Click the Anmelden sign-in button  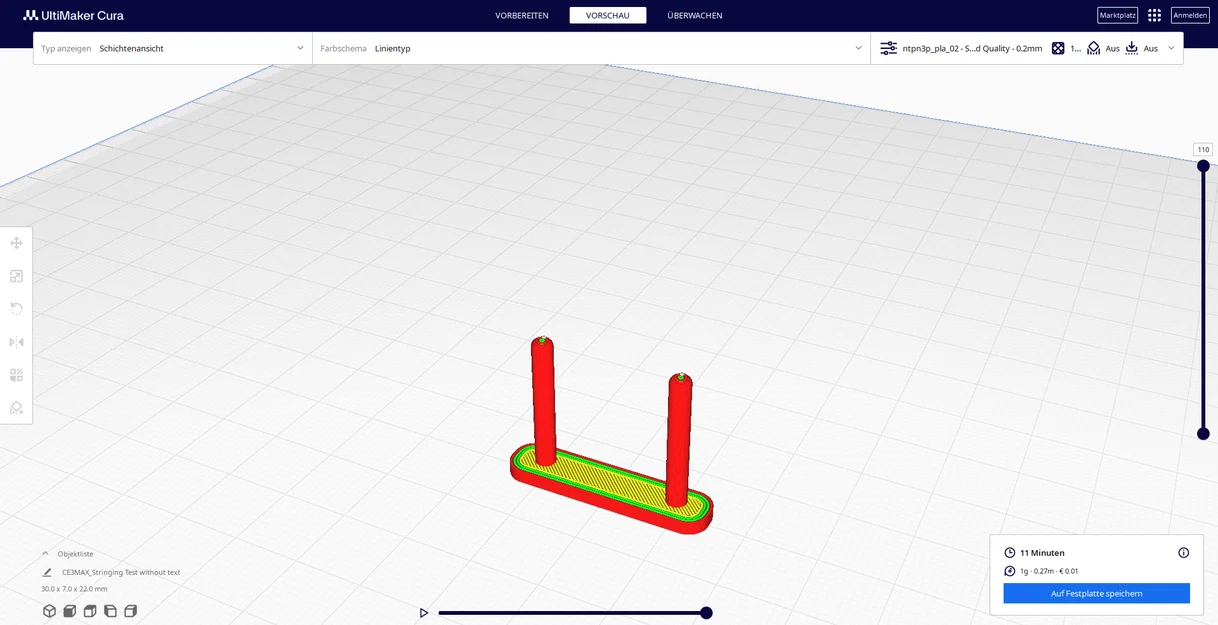1190,15
